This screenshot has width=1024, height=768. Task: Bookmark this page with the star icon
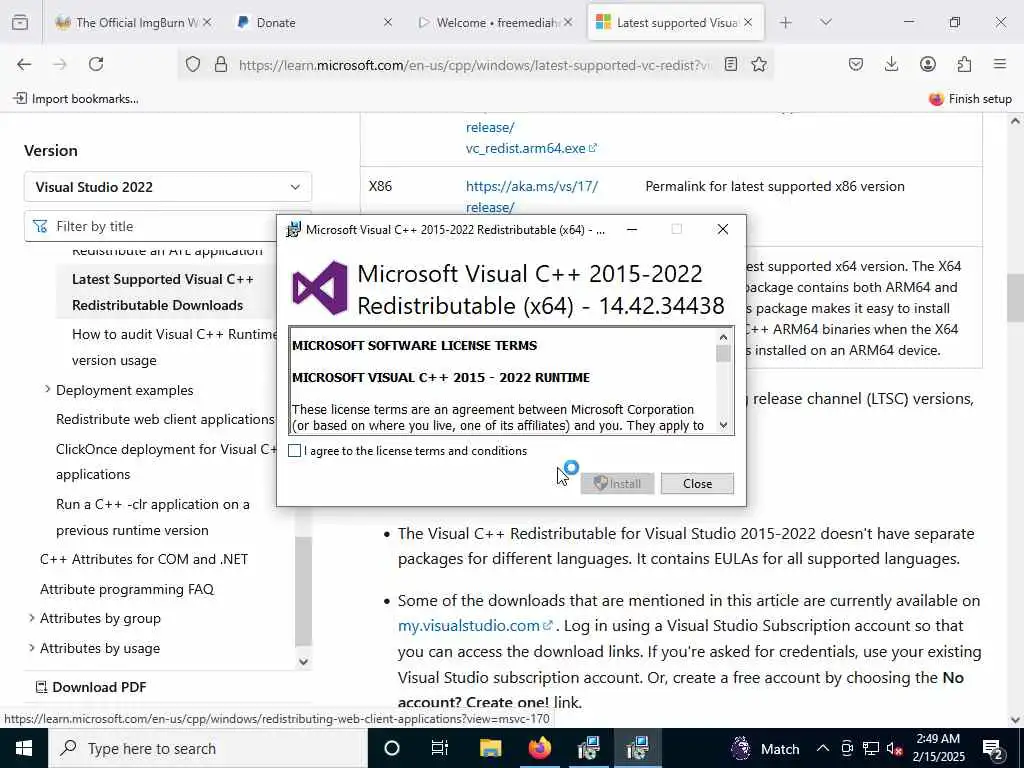(759, 64)
